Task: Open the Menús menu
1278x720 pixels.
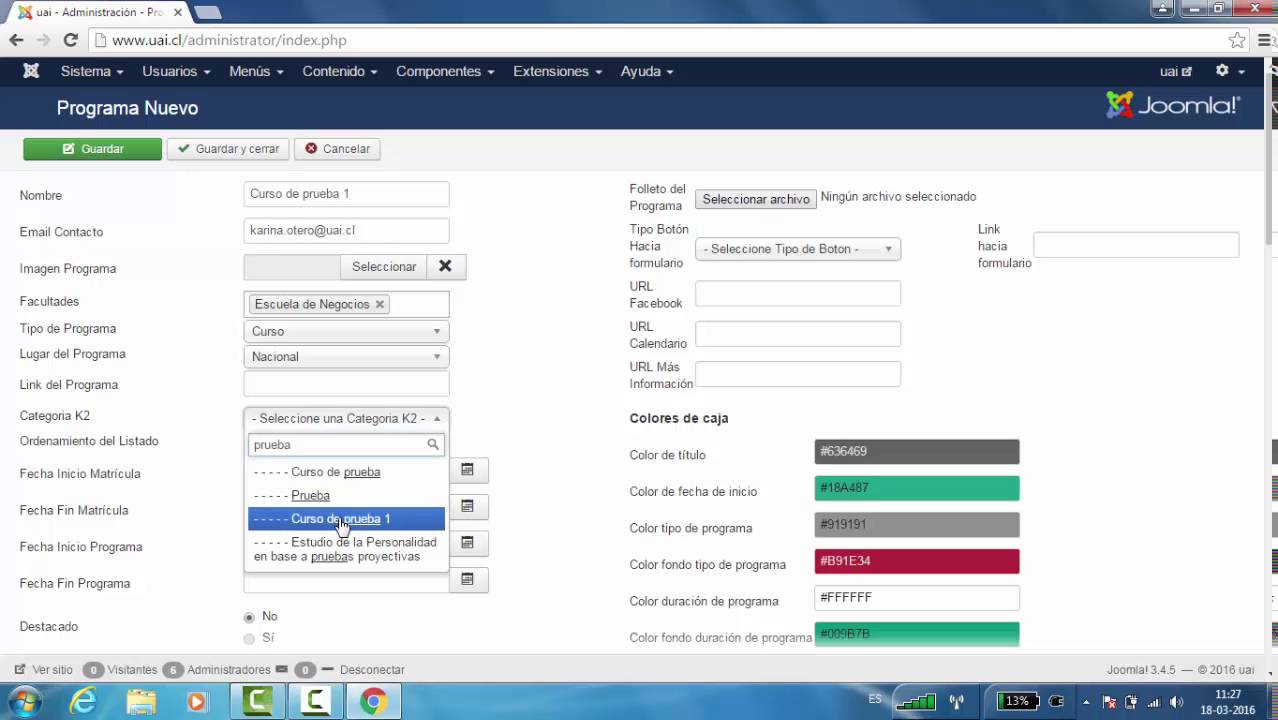Action: click(256, 71)
